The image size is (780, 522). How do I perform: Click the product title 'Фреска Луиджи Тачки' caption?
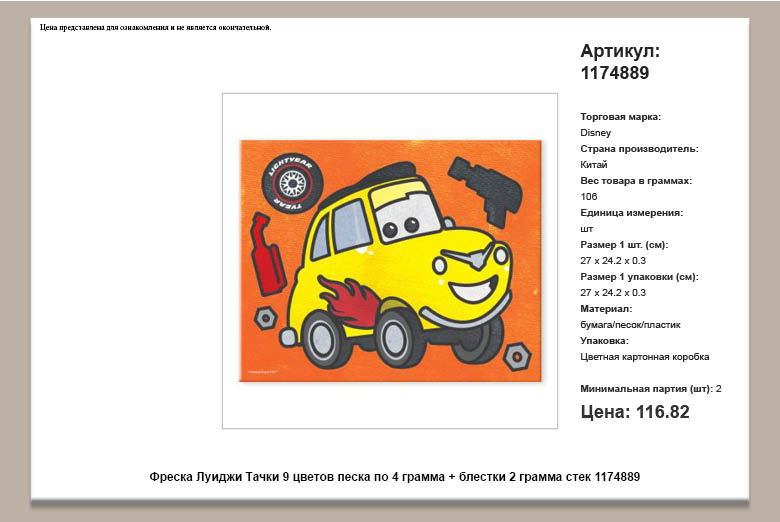[394, 477]
